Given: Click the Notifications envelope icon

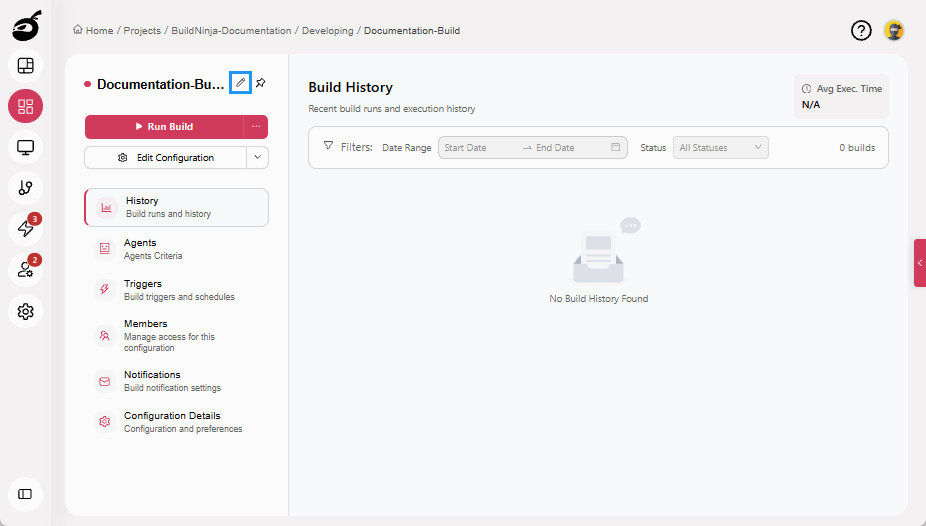Looking at the screenshot, I should [x=105, y=381].
